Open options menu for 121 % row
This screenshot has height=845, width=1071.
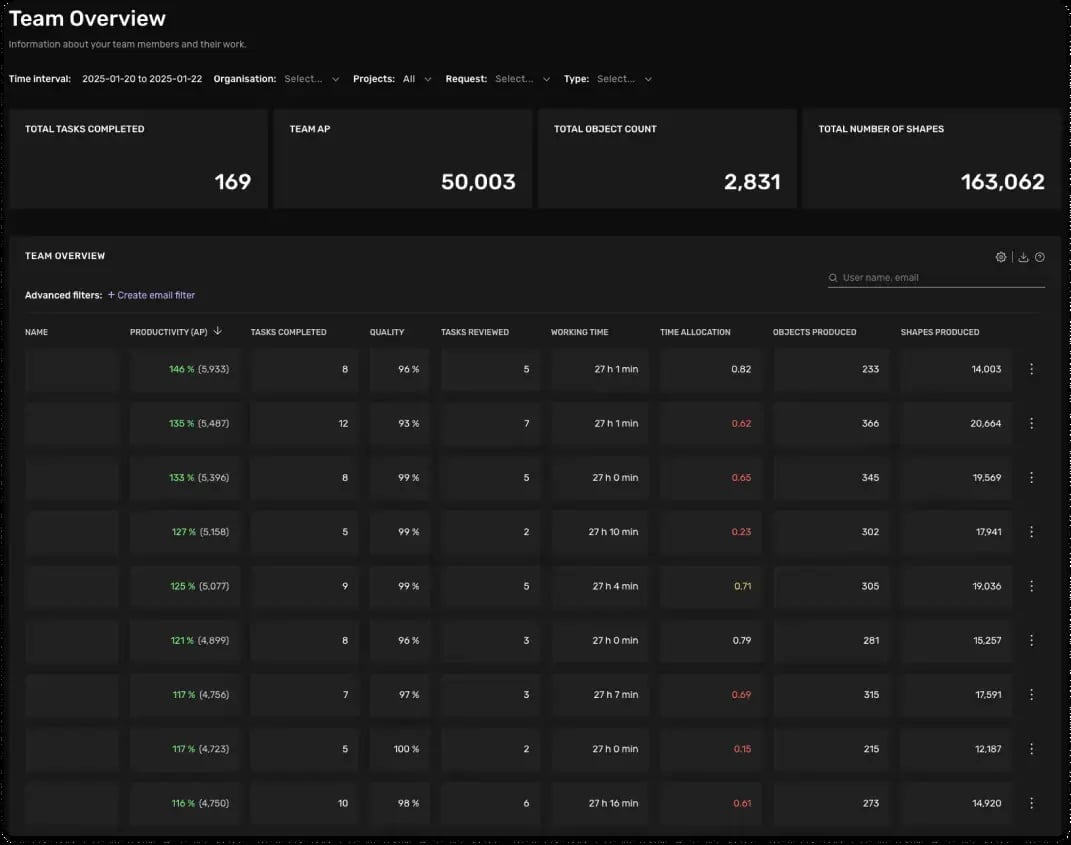1031,640
